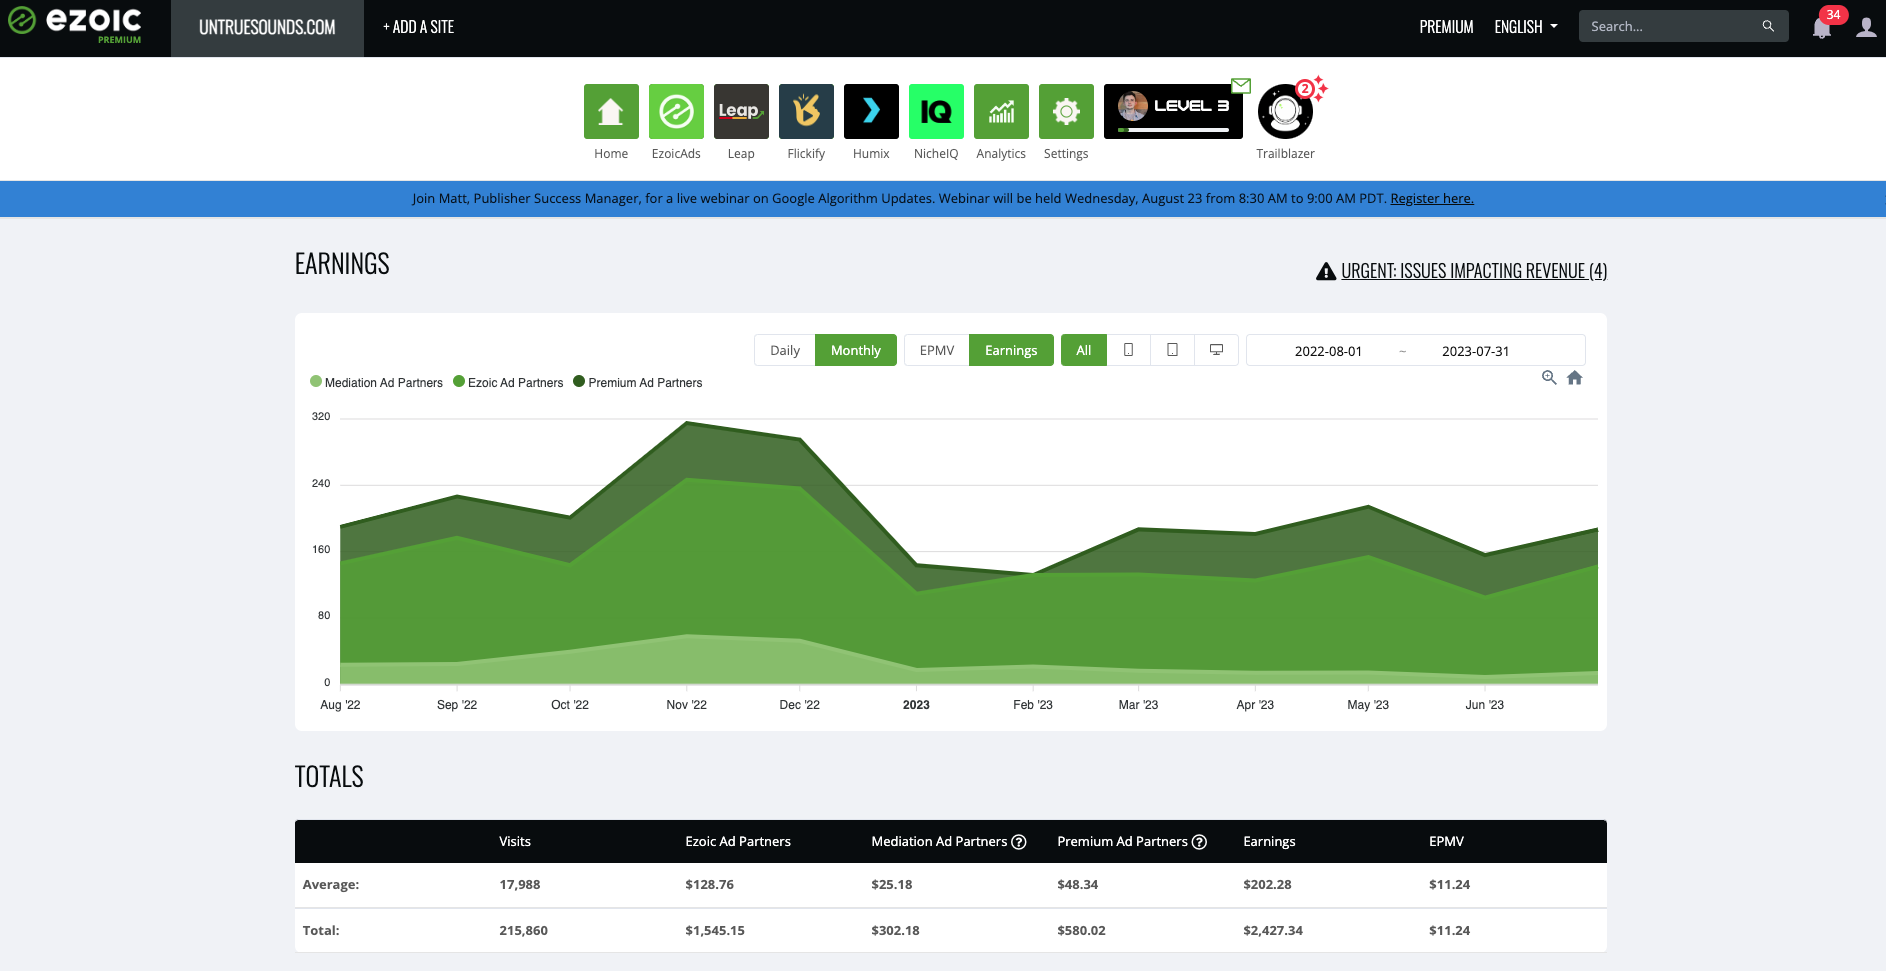Select the UNTRUESOUNDS.COM site tab

pos(267,28)
